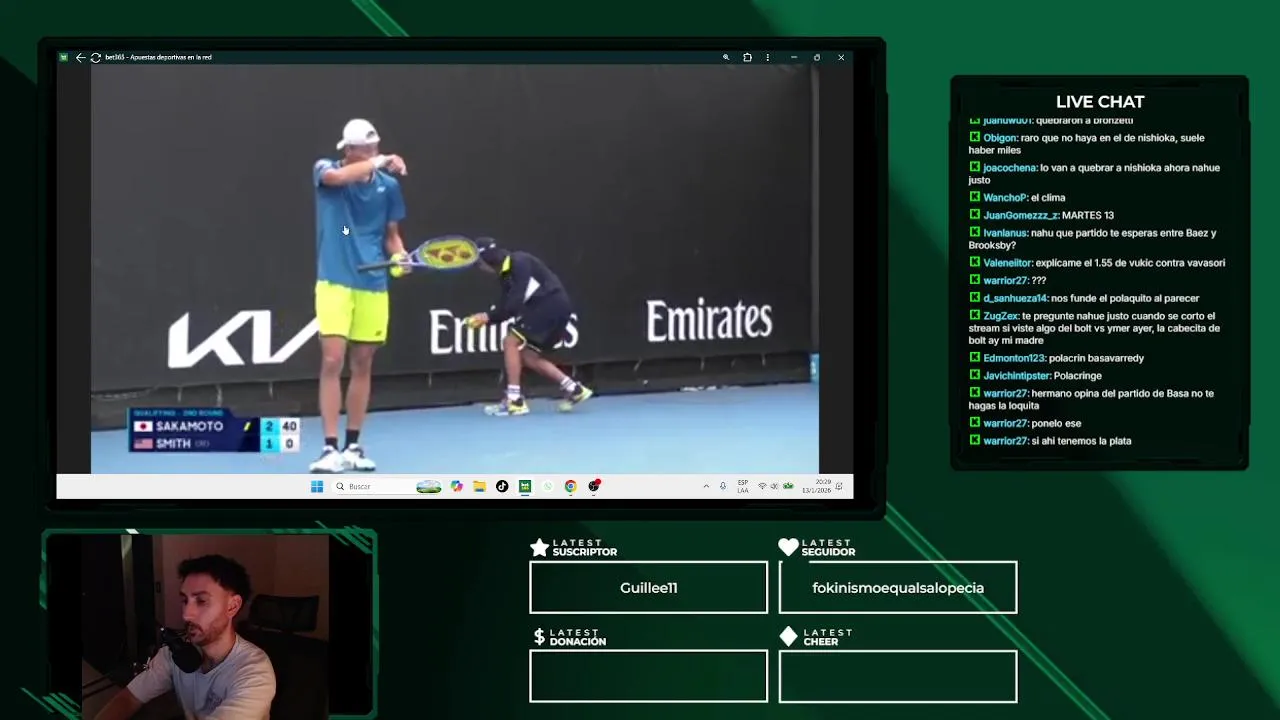Go back in the bet365 window
The width and height of the screenshot is (1280, 720).
pos(80,58)
